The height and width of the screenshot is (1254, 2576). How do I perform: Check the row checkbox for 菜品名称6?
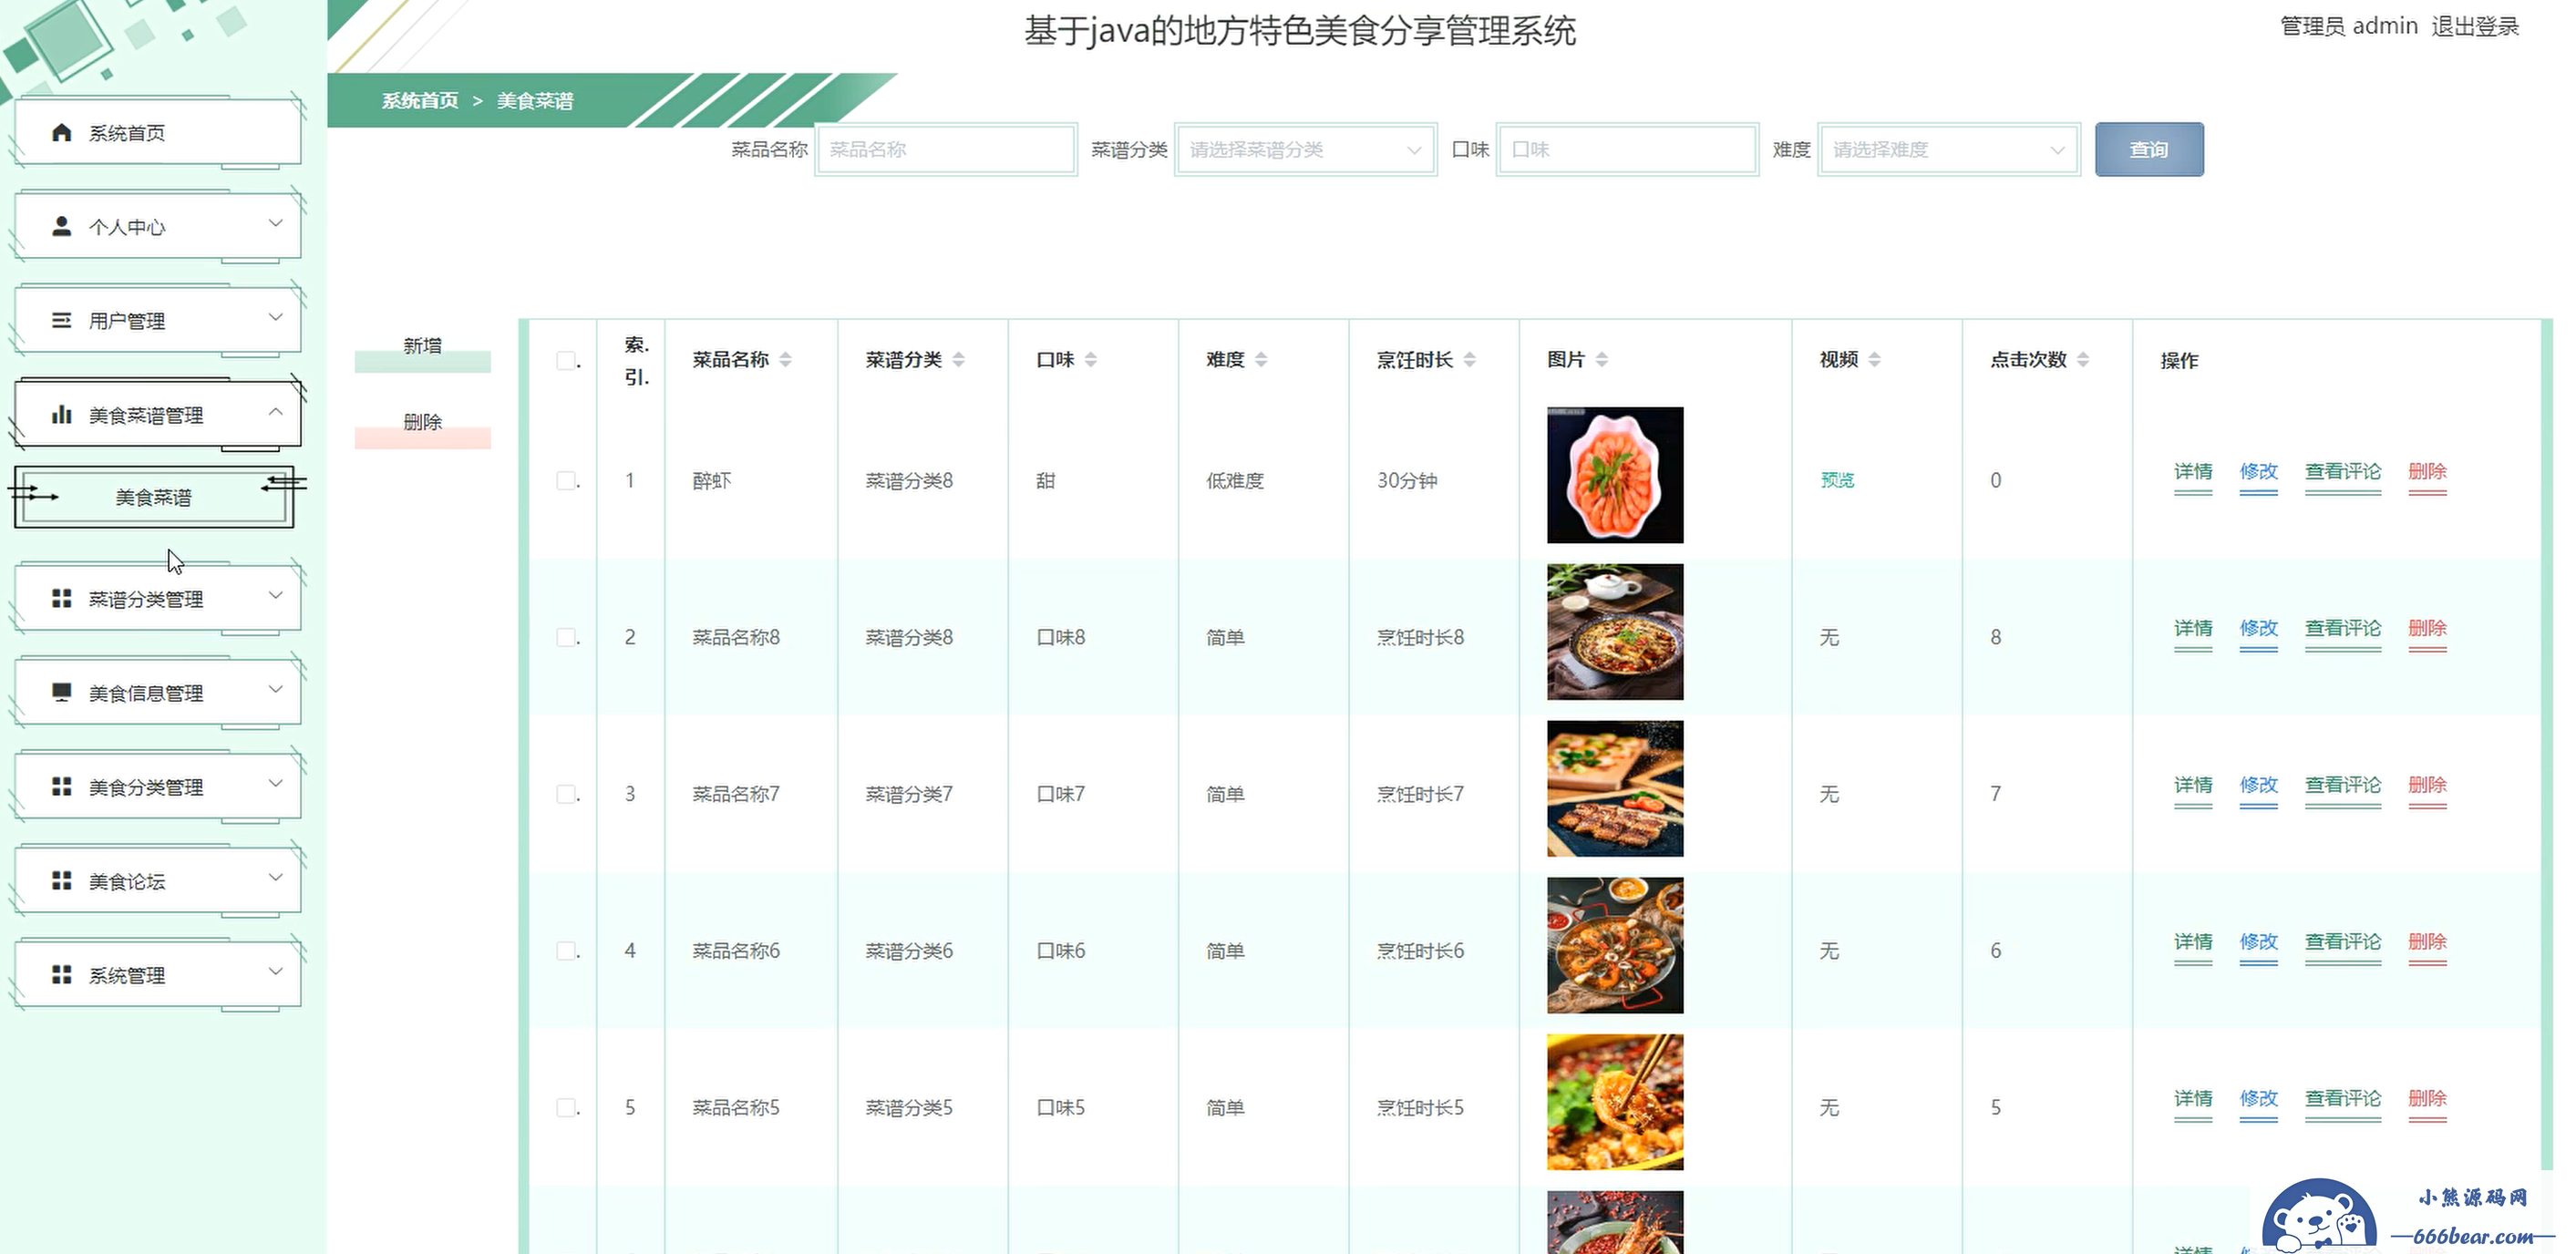click(x=566, y=950)
